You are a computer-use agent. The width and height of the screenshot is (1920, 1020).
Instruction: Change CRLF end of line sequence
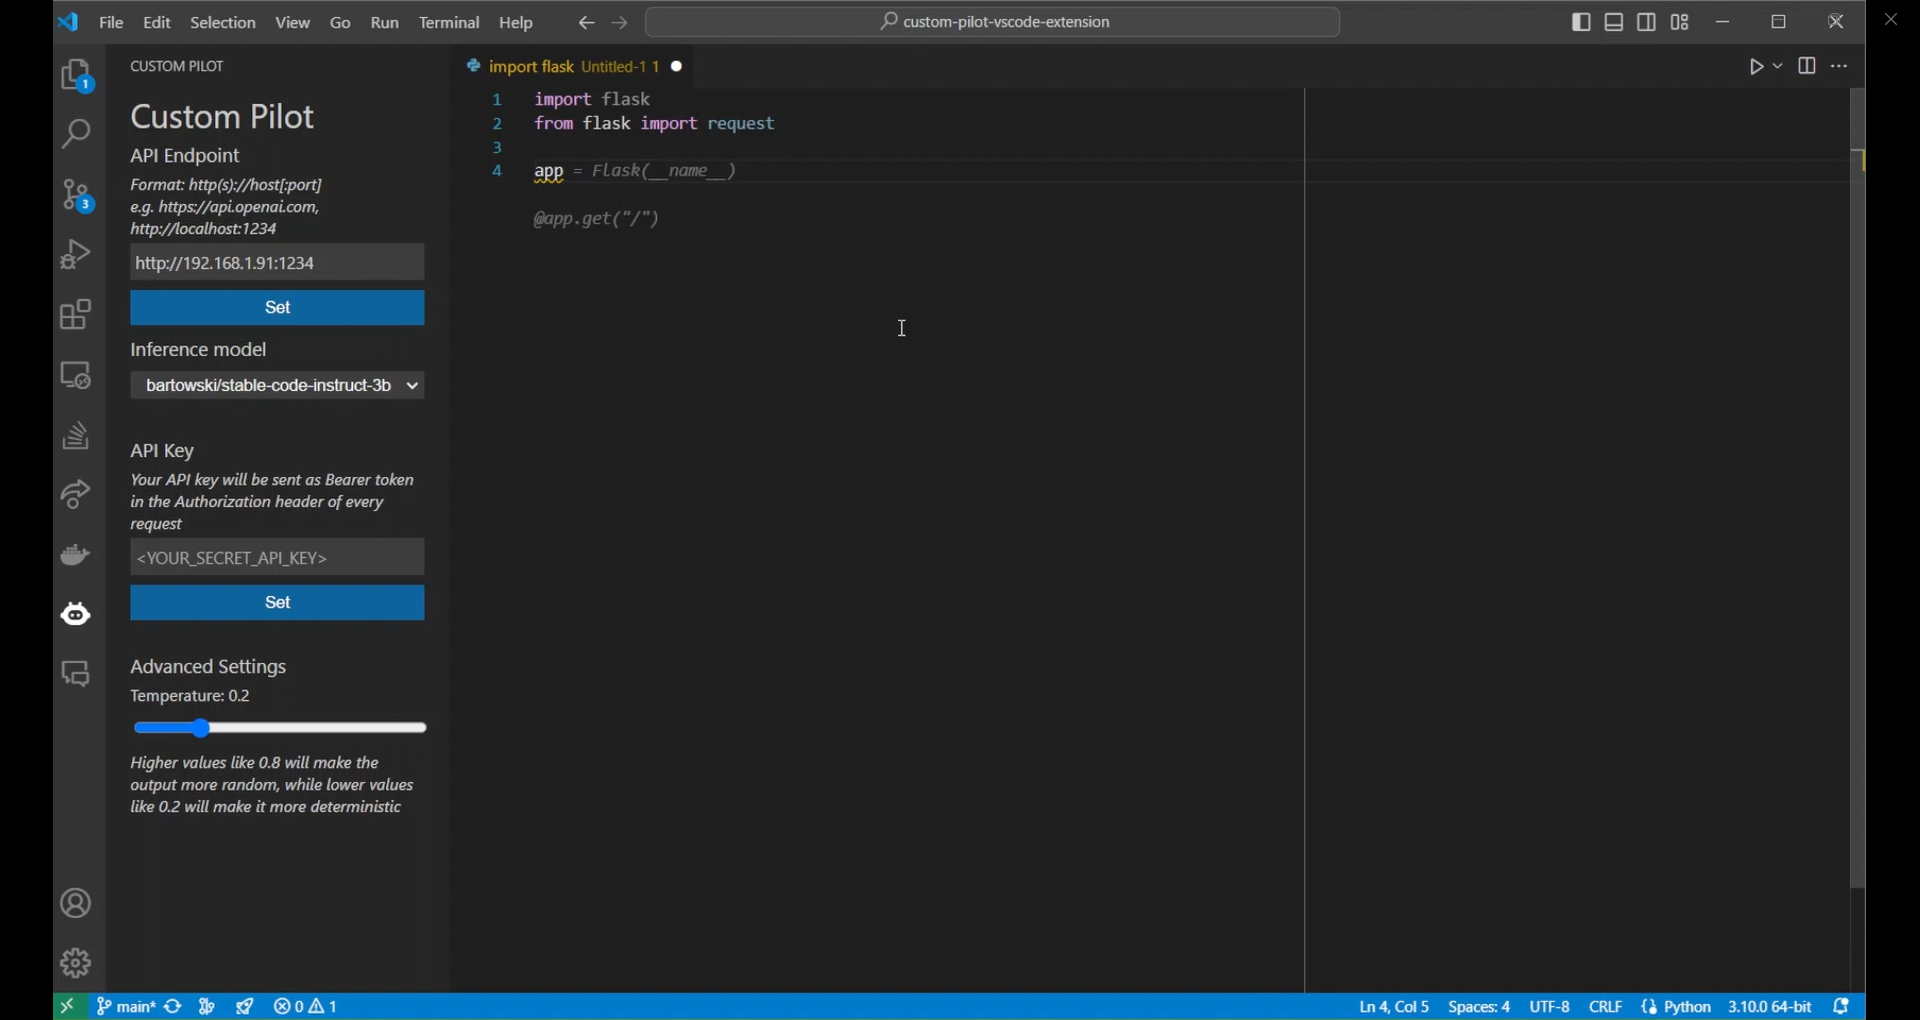1606,1007
